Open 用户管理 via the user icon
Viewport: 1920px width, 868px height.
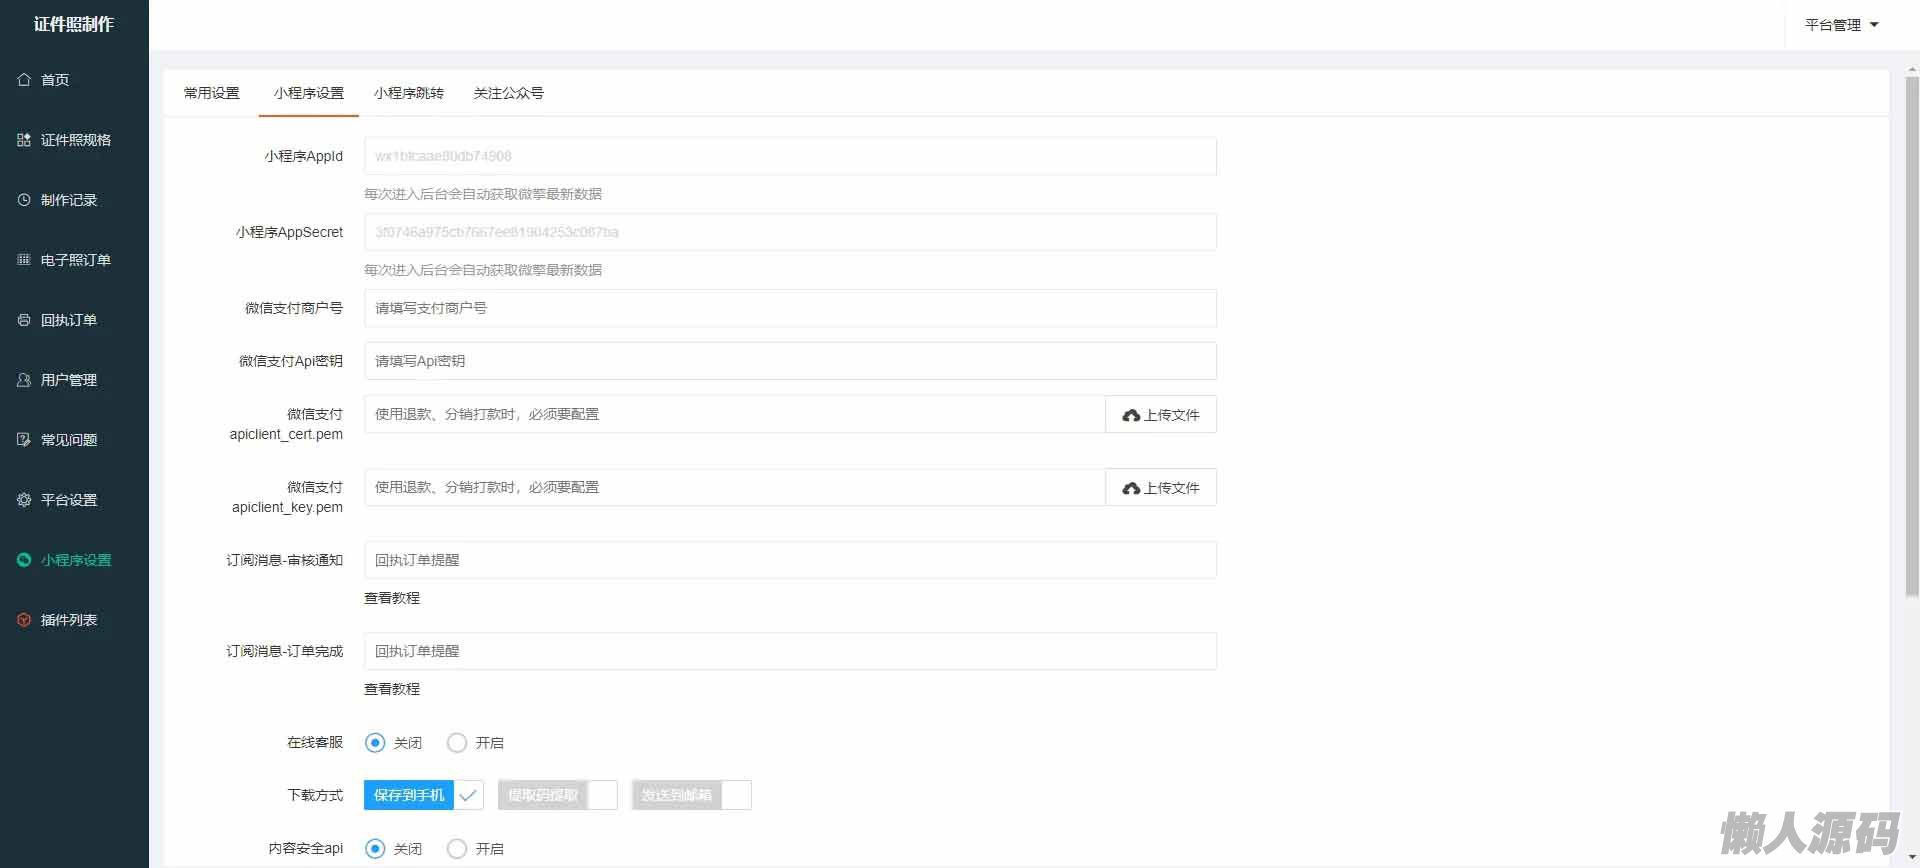[x=24, y=380]
